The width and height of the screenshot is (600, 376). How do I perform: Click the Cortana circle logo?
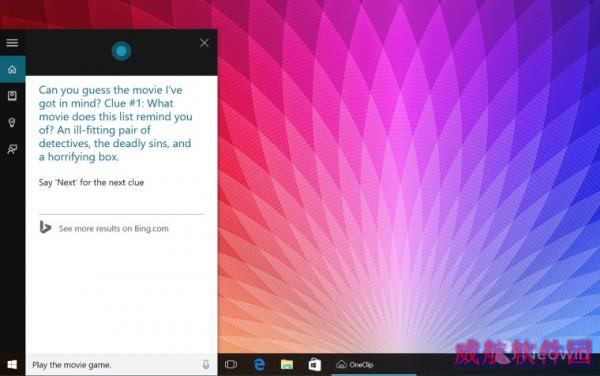(122, 51)
